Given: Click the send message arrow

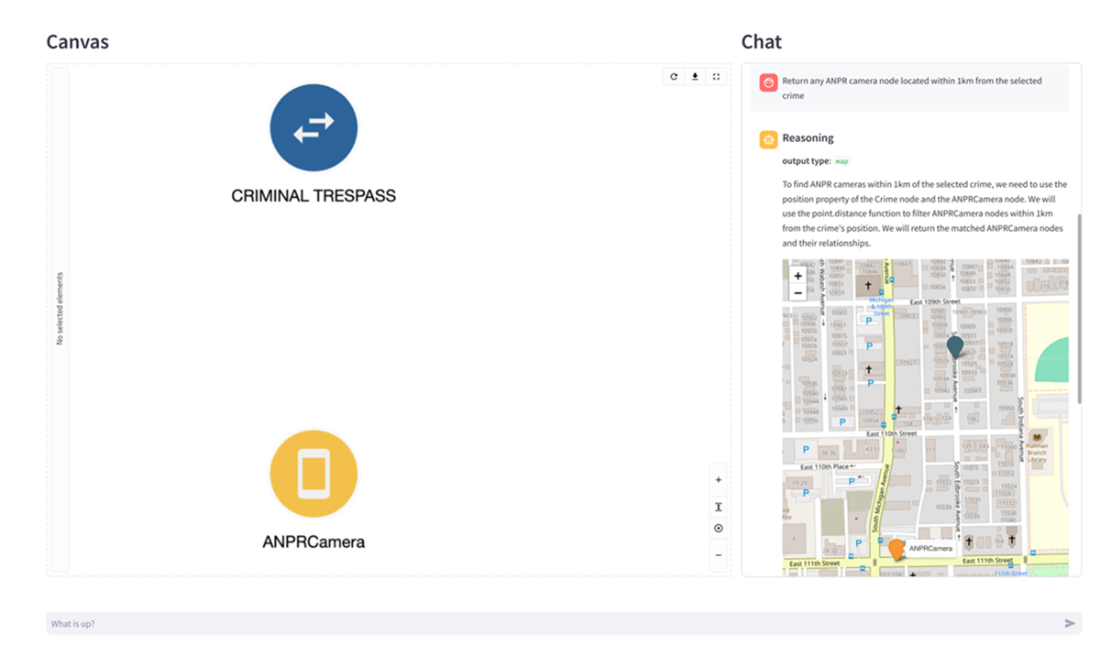Looking at the screenshot, I should 1070,624.
